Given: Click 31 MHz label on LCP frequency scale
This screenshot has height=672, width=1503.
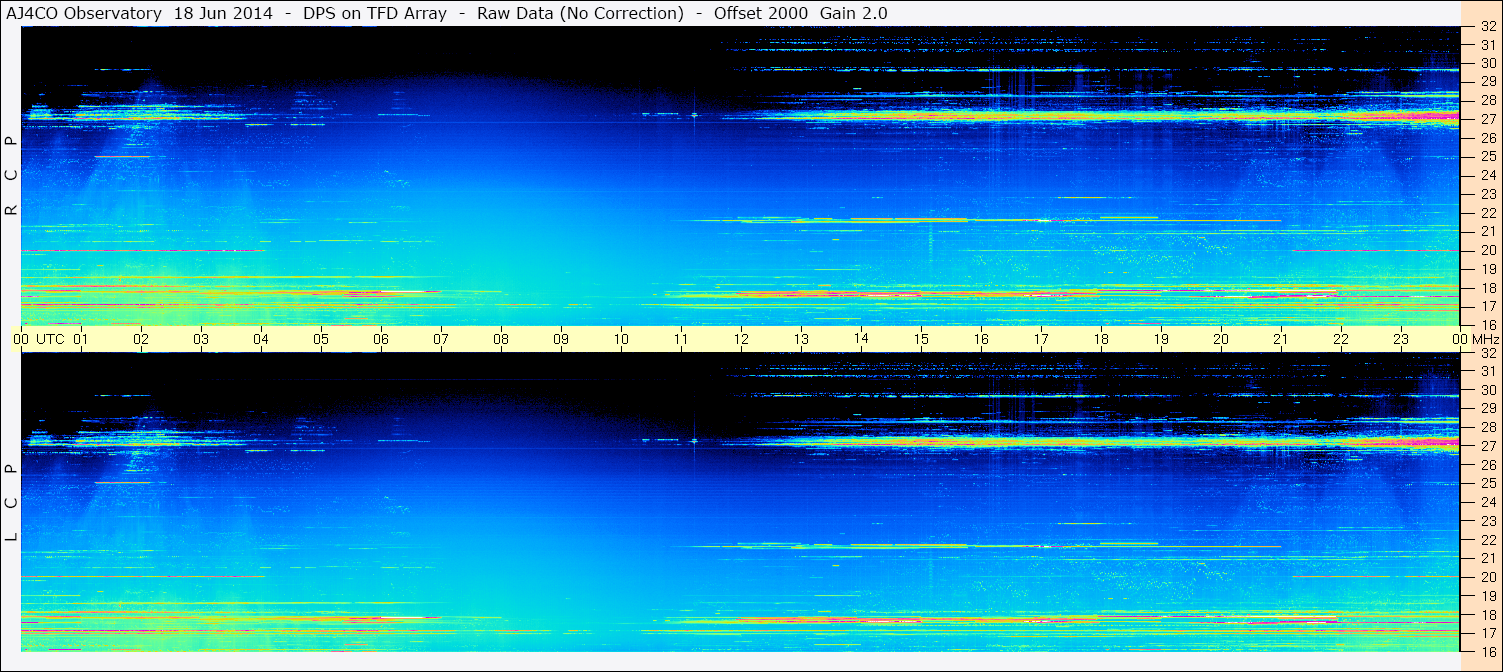Looking at the screenshot, I should [1487, 371].
